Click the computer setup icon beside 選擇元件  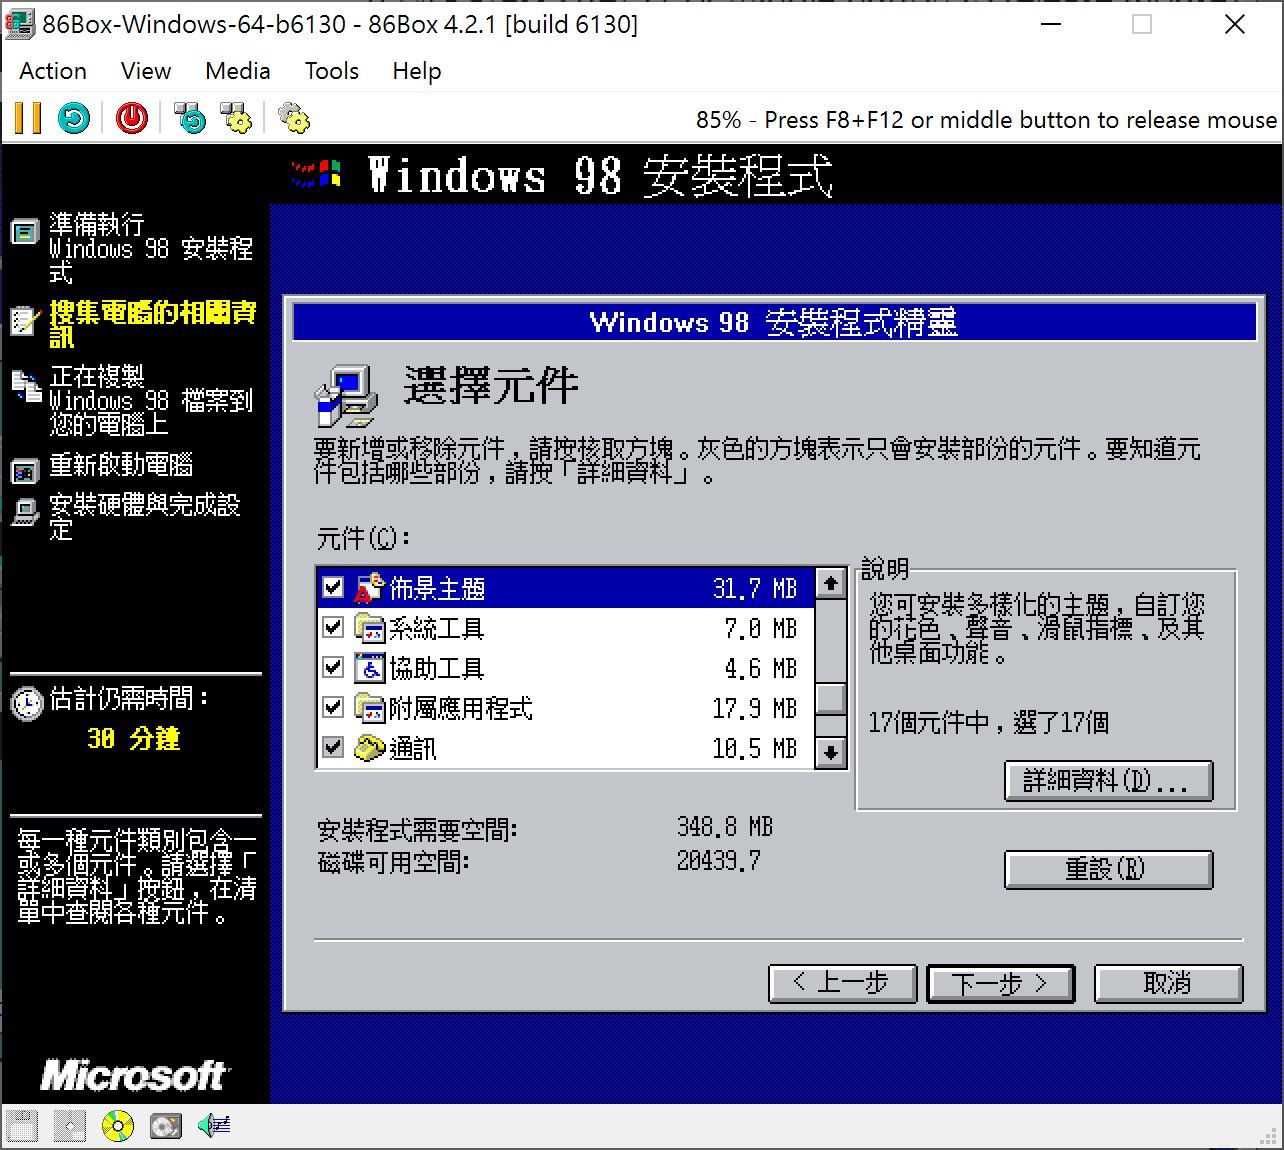tap(346, 395)
